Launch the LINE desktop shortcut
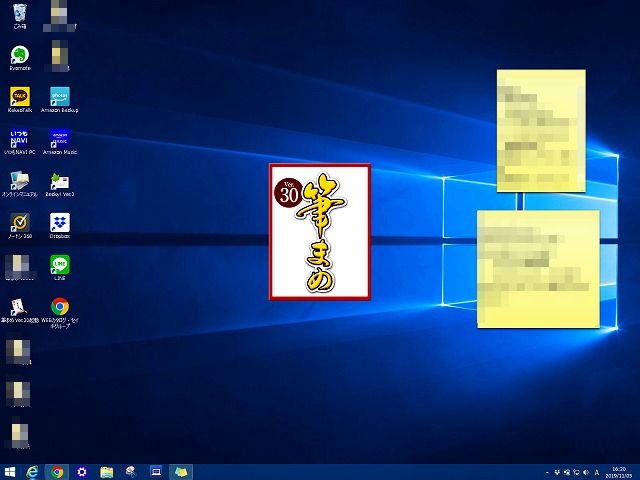 click(60, 268)
